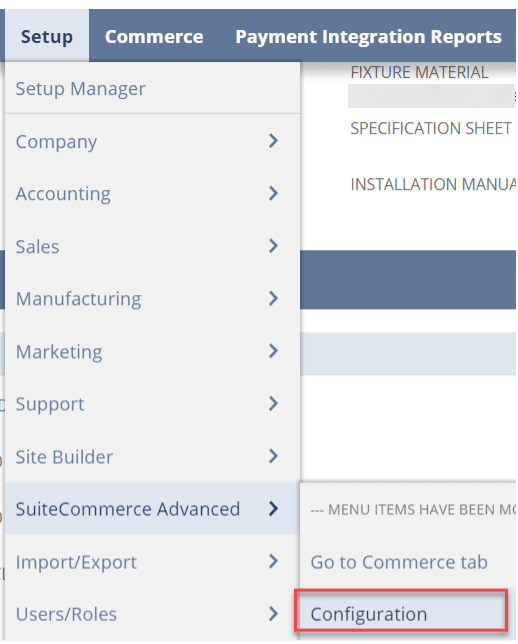Image resolution: width=518 pixels, height=644 pixels.
Task: Expand chevron next to Users/Roles
Action: point(273,614)
